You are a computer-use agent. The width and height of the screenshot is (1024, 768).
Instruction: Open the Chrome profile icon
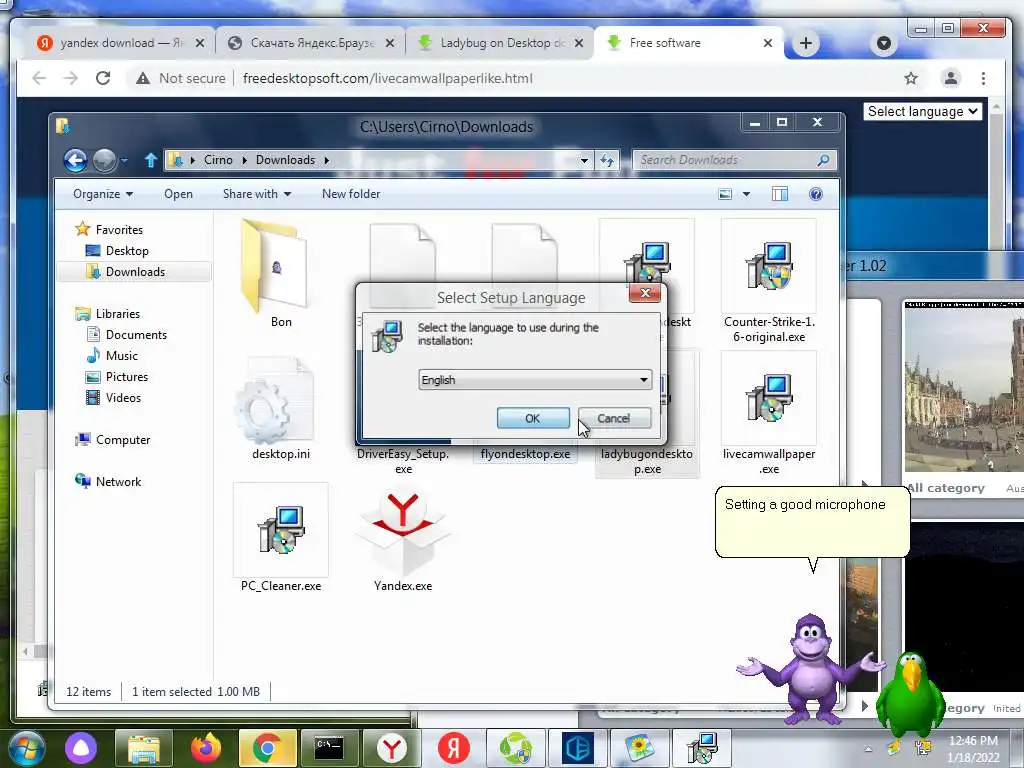point(951,78)
